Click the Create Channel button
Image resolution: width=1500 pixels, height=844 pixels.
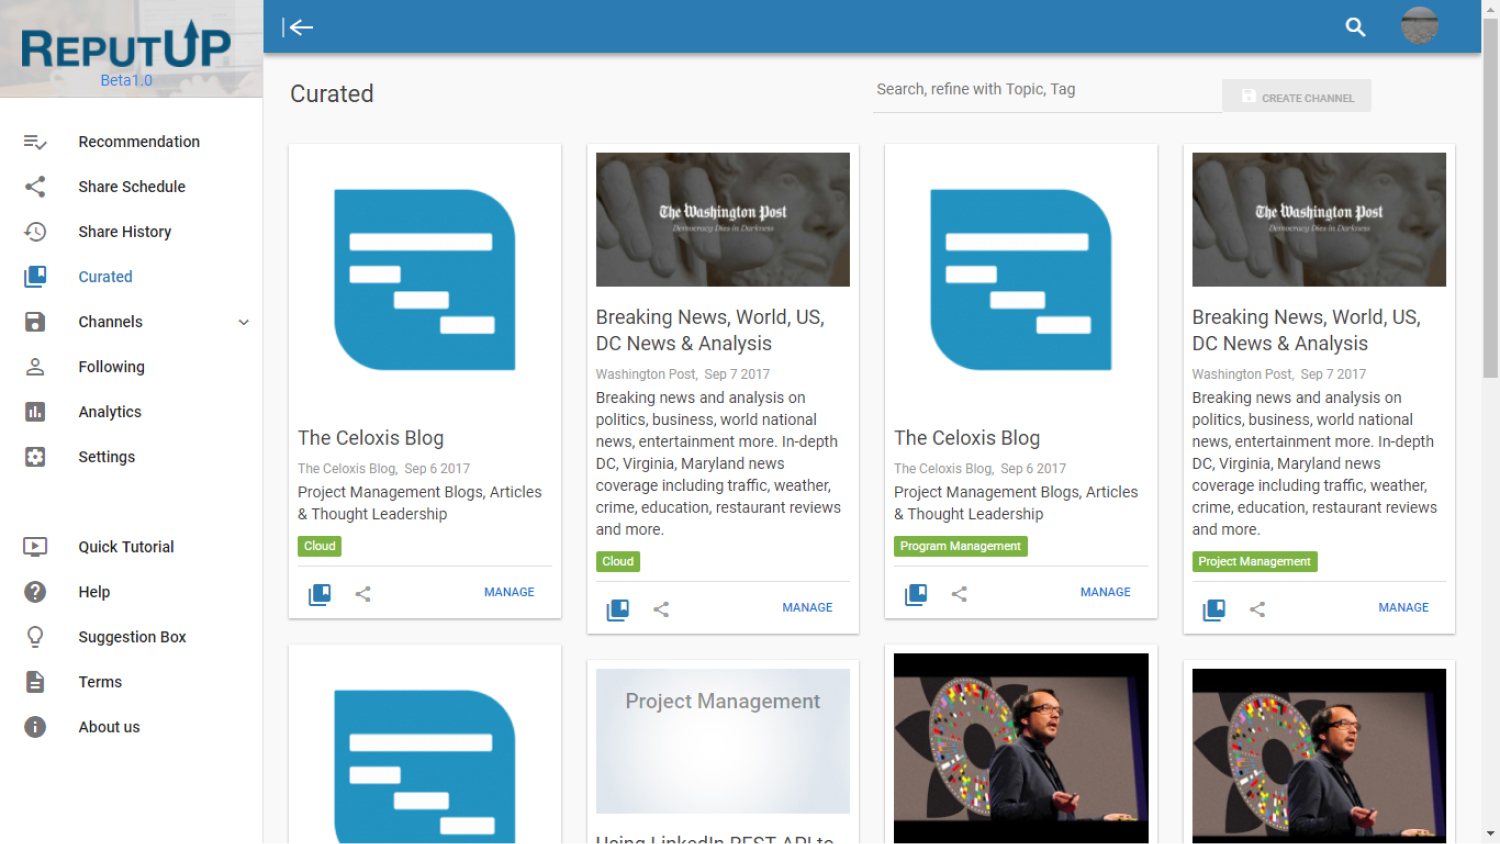pyautogui.click(x=1296, y=97)
